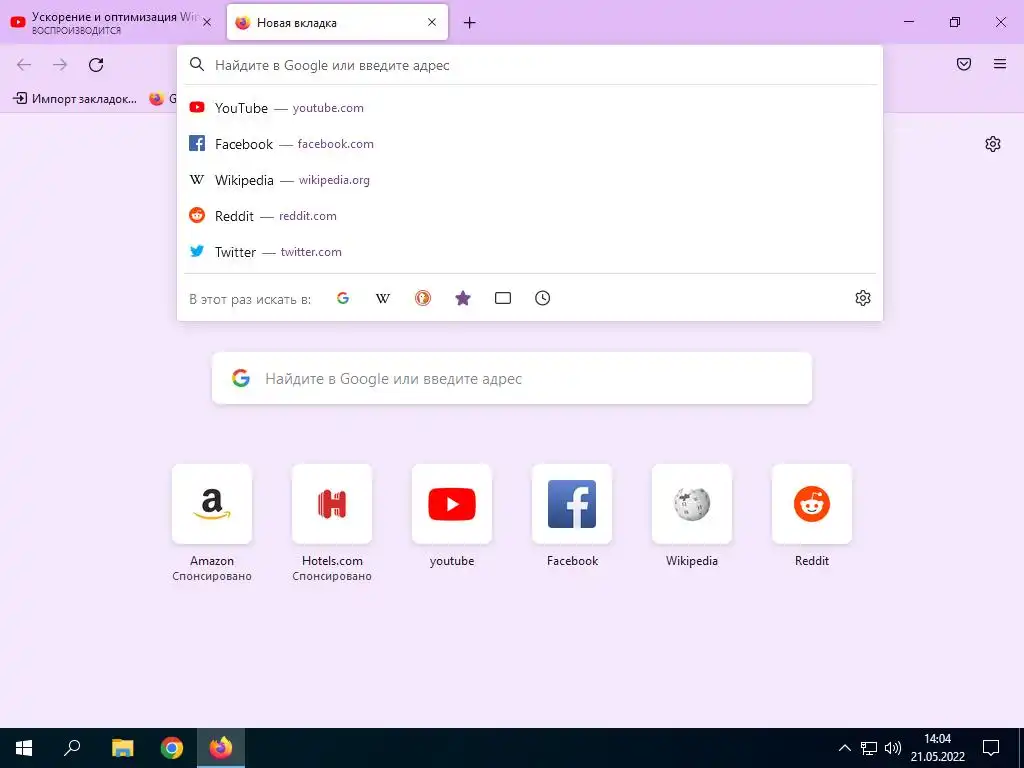Click the forward navigation arrow
This screenshot has height=768, width=1024.
pyautogui.click(x=60, y=65)
